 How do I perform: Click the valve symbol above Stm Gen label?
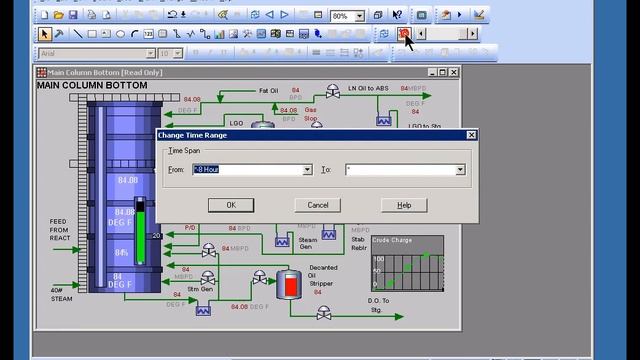[x=208, y=278]
